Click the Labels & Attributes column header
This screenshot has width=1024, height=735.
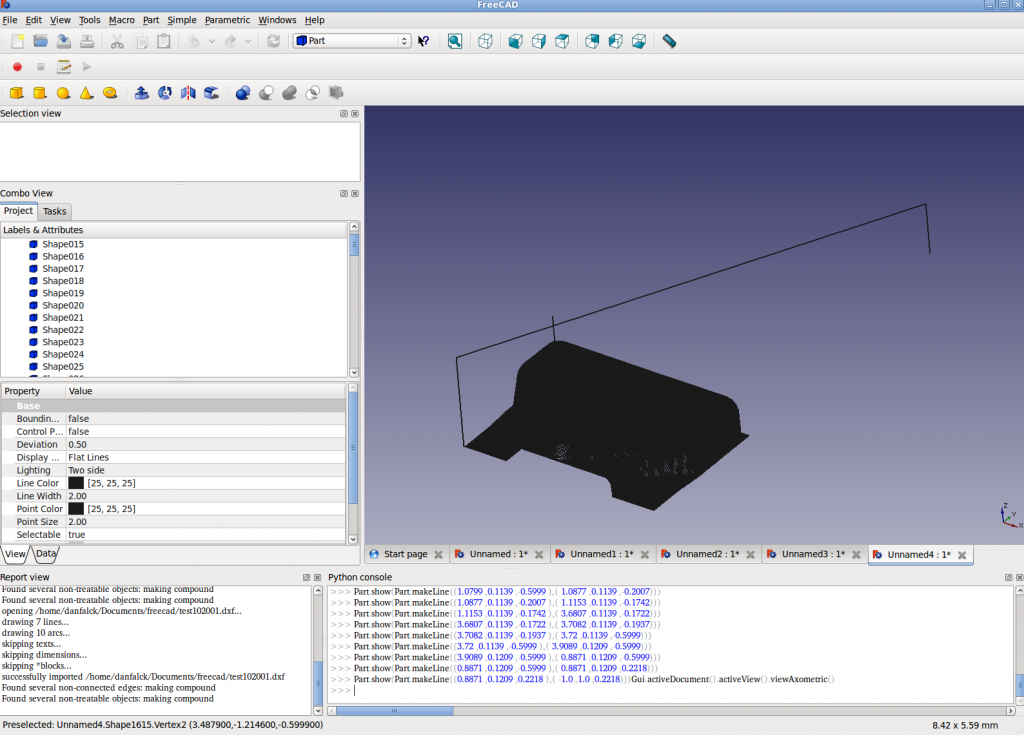point(174,230)
